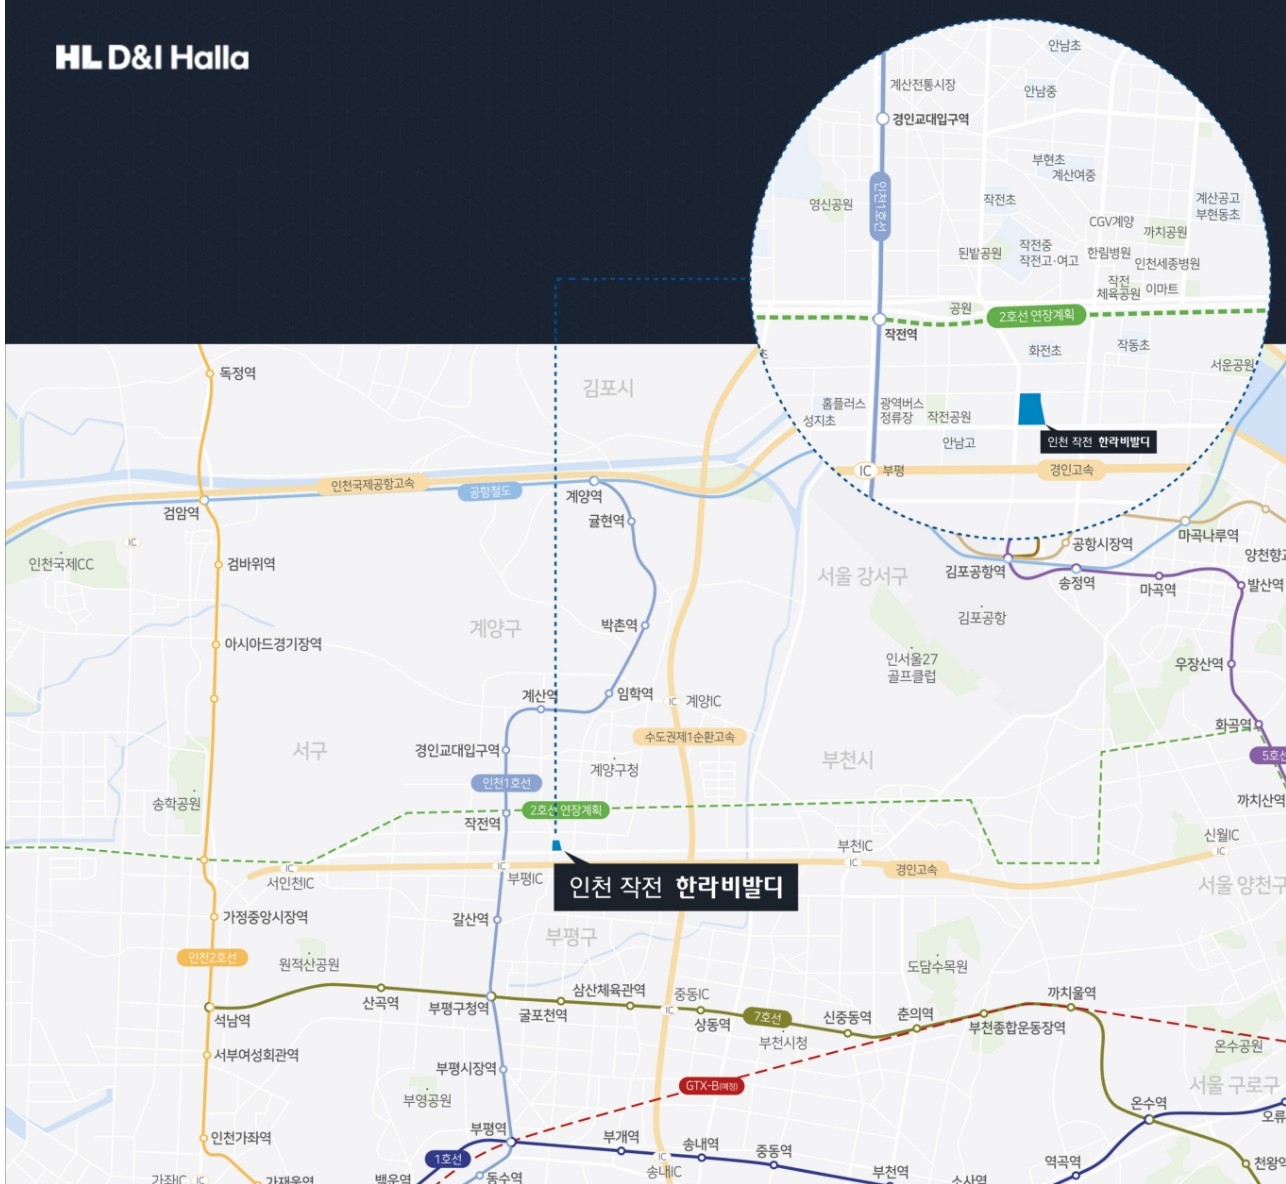Select the 계양역 station label
This screenshot has width=1286, height=1184.
coord(584,496)
